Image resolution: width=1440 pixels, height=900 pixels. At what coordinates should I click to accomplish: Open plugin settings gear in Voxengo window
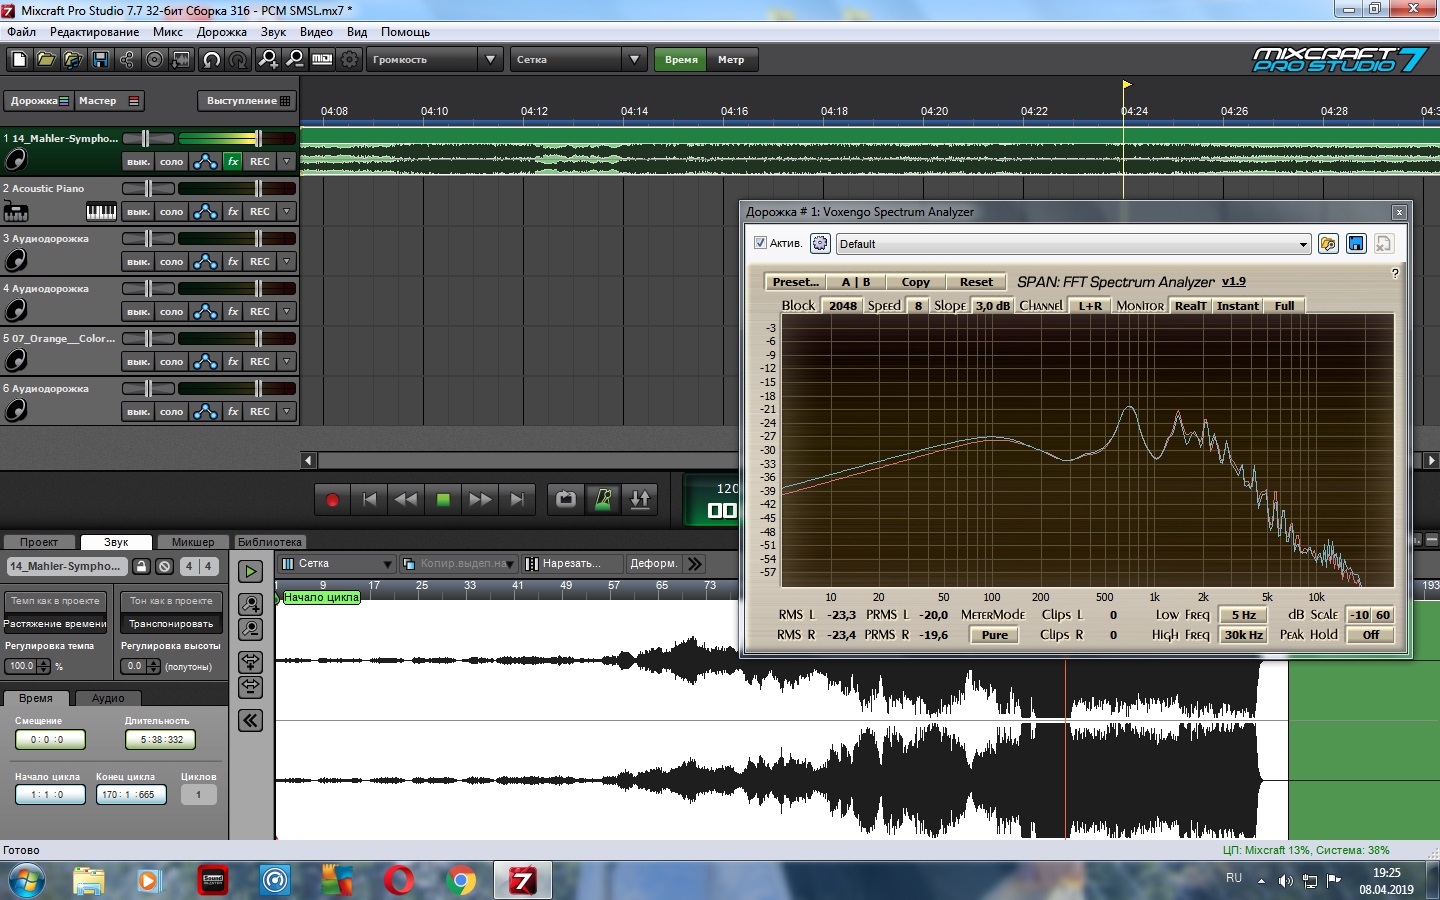click(820, 244)
